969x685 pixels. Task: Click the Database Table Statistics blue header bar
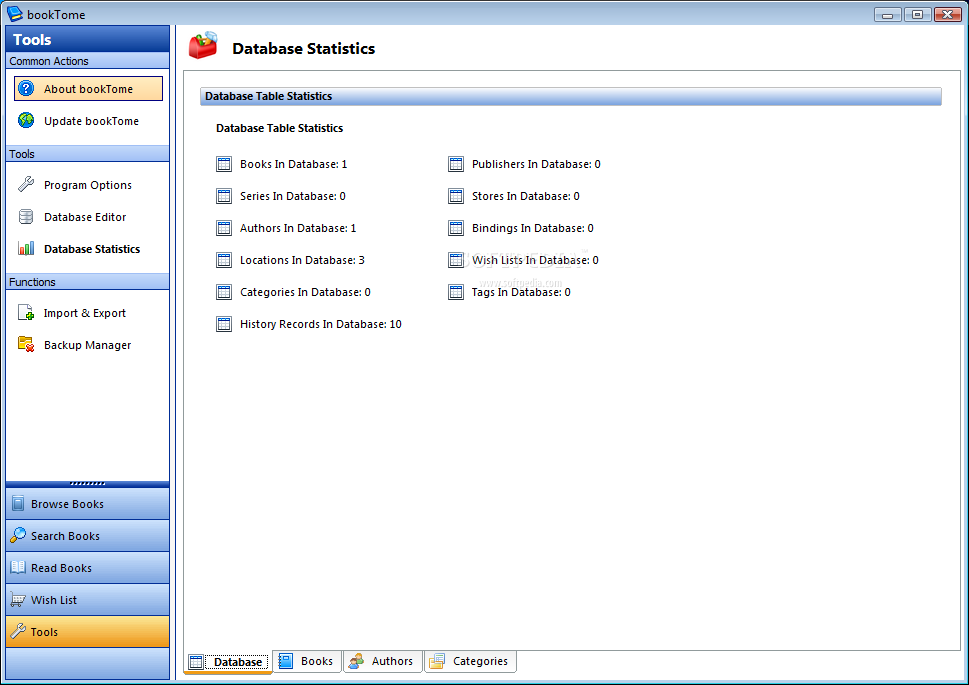click(x=570, y=96)
